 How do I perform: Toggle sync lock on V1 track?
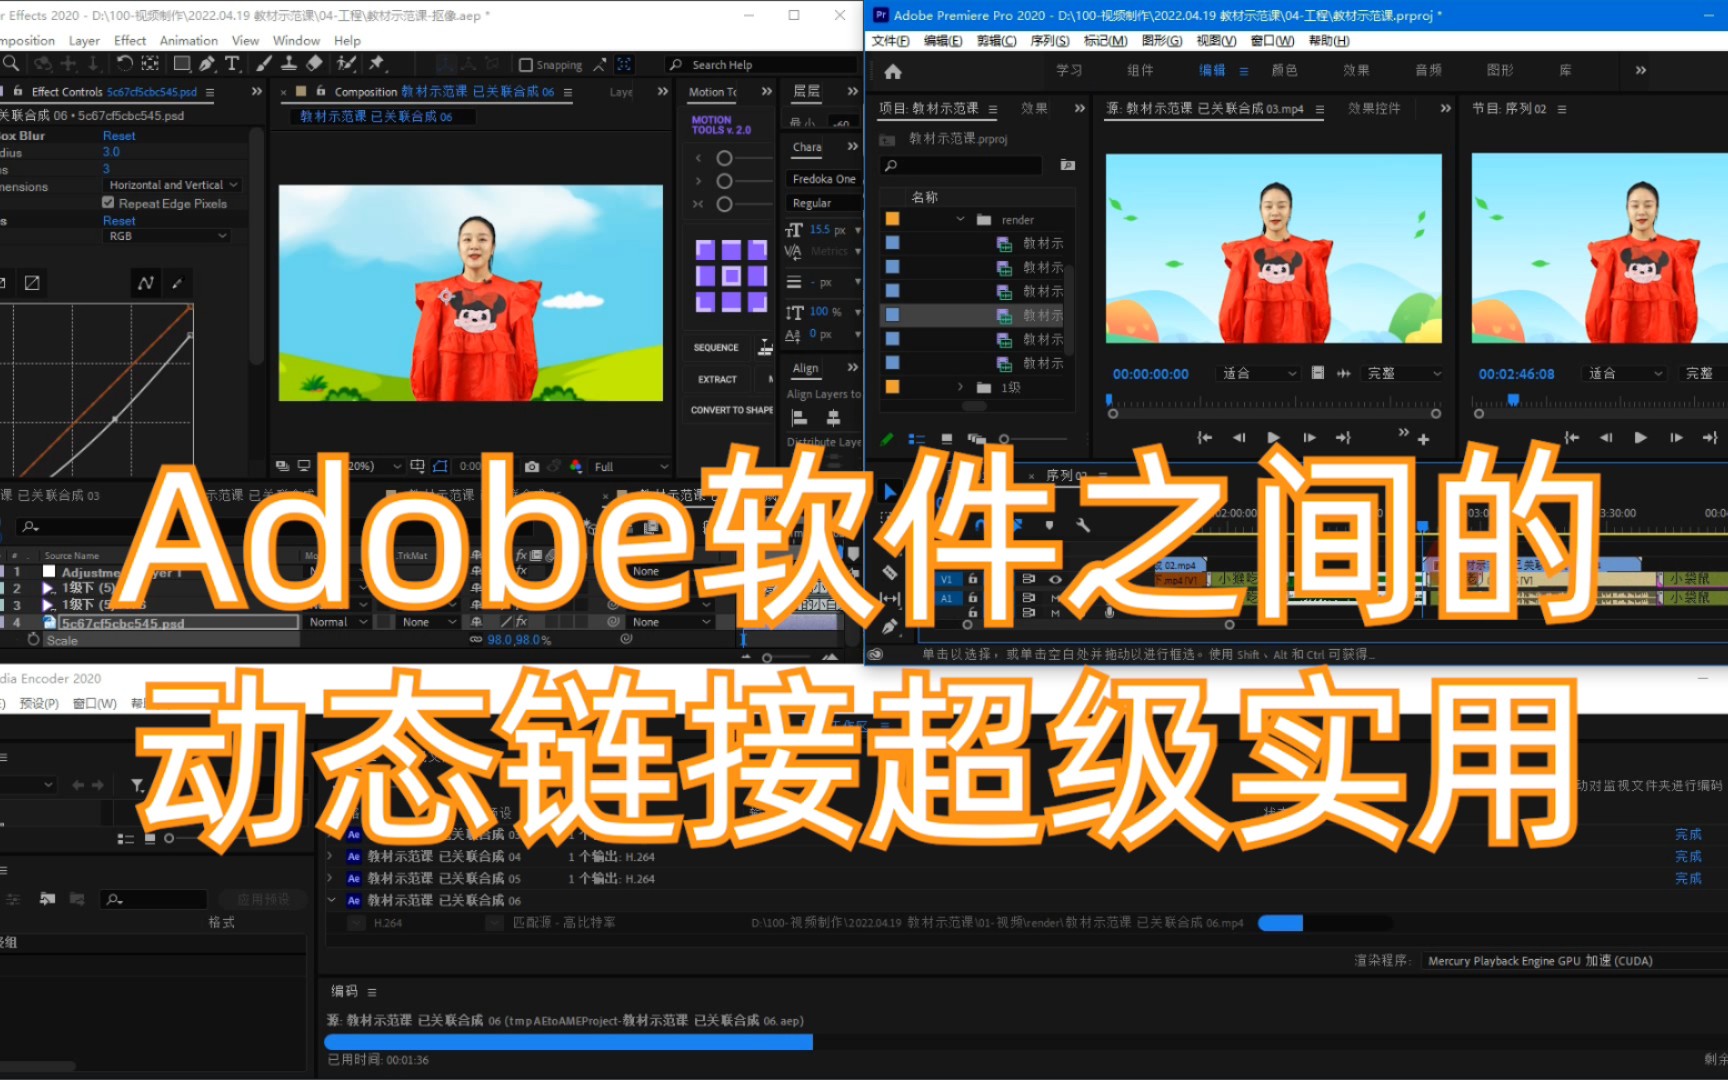tap(1028, 579)
